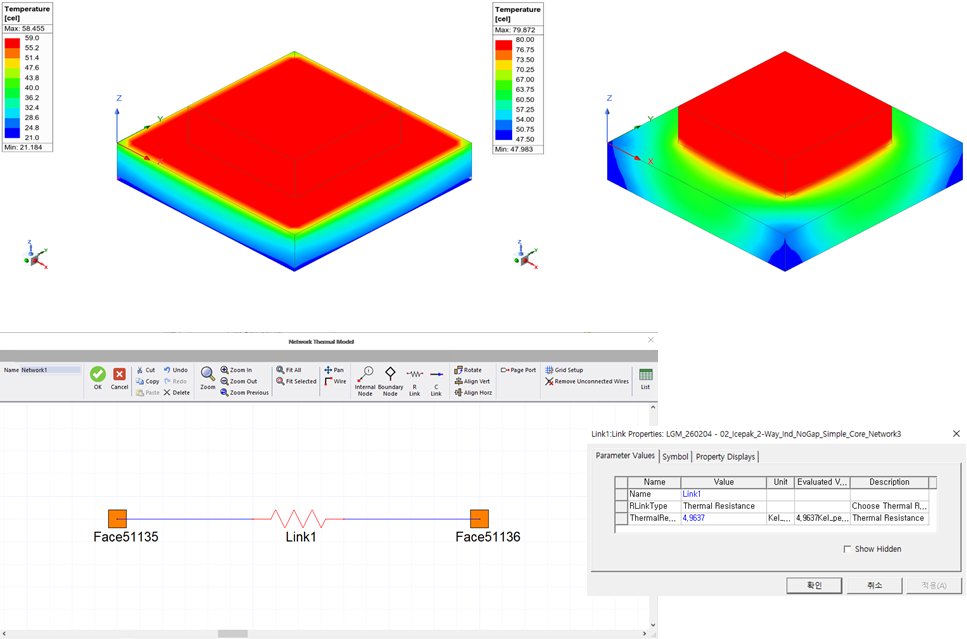Activate the Pan tool
Viewport: 967px width, 639px height.
point(334,370)
